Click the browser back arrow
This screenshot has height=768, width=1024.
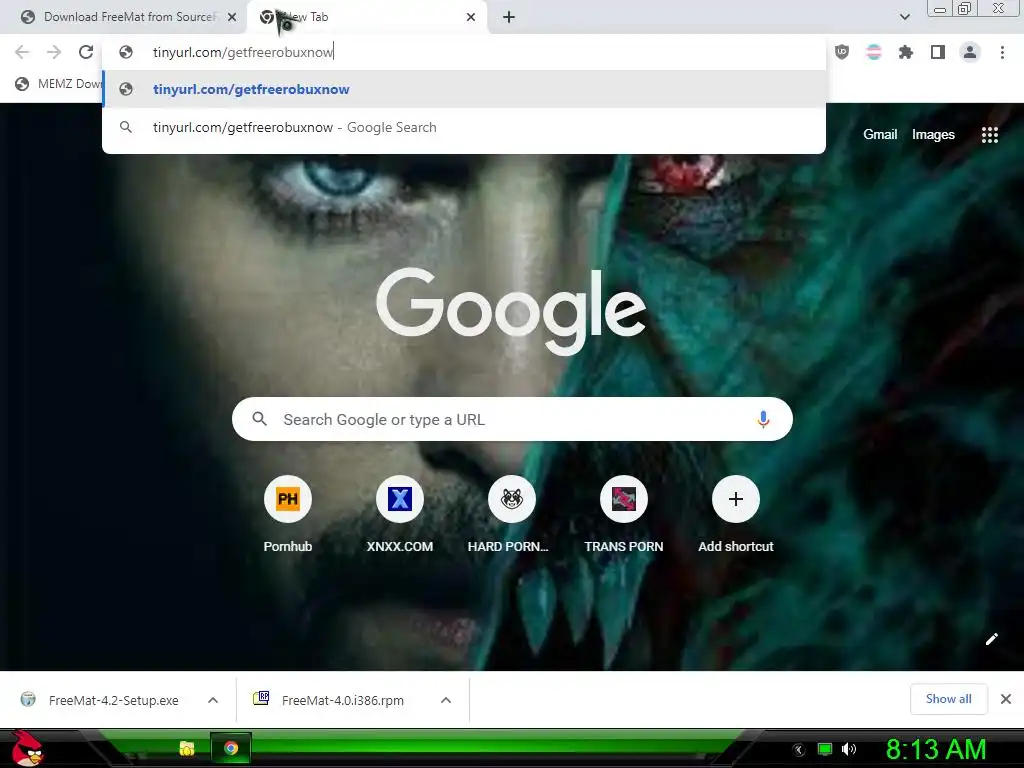coord(22,52)
